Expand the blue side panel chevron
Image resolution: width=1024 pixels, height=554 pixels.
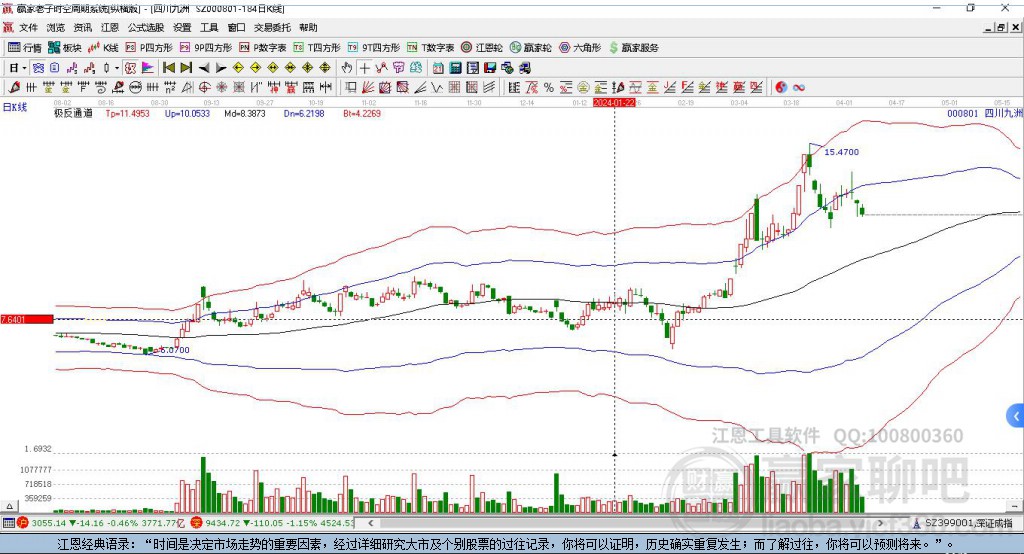1016,416
